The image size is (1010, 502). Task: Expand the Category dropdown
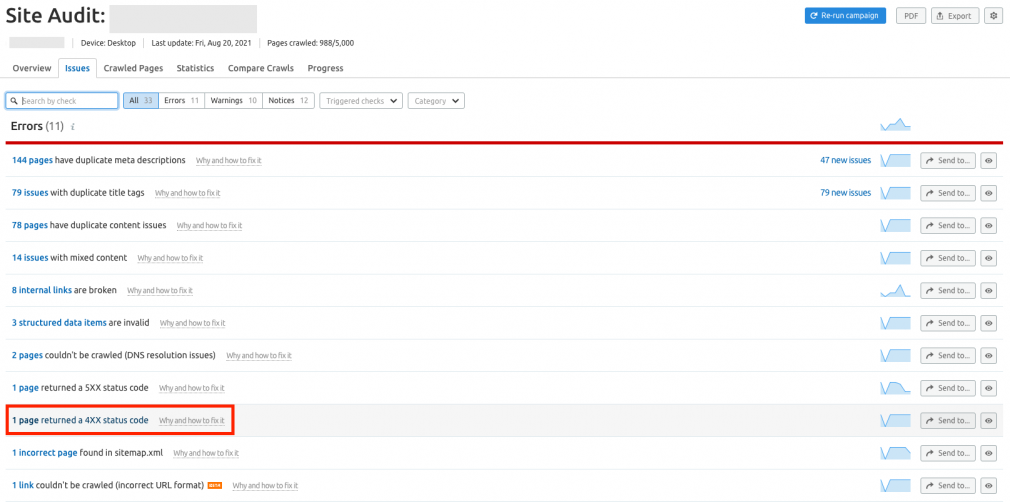point(436,101)
